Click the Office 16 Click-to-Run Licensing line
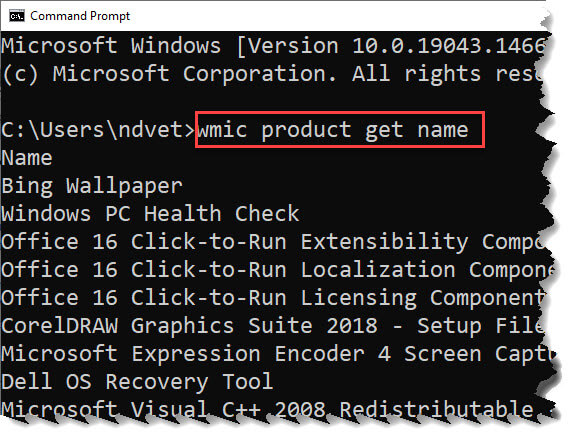The image size is (569, 435). (x=273, y=298)
